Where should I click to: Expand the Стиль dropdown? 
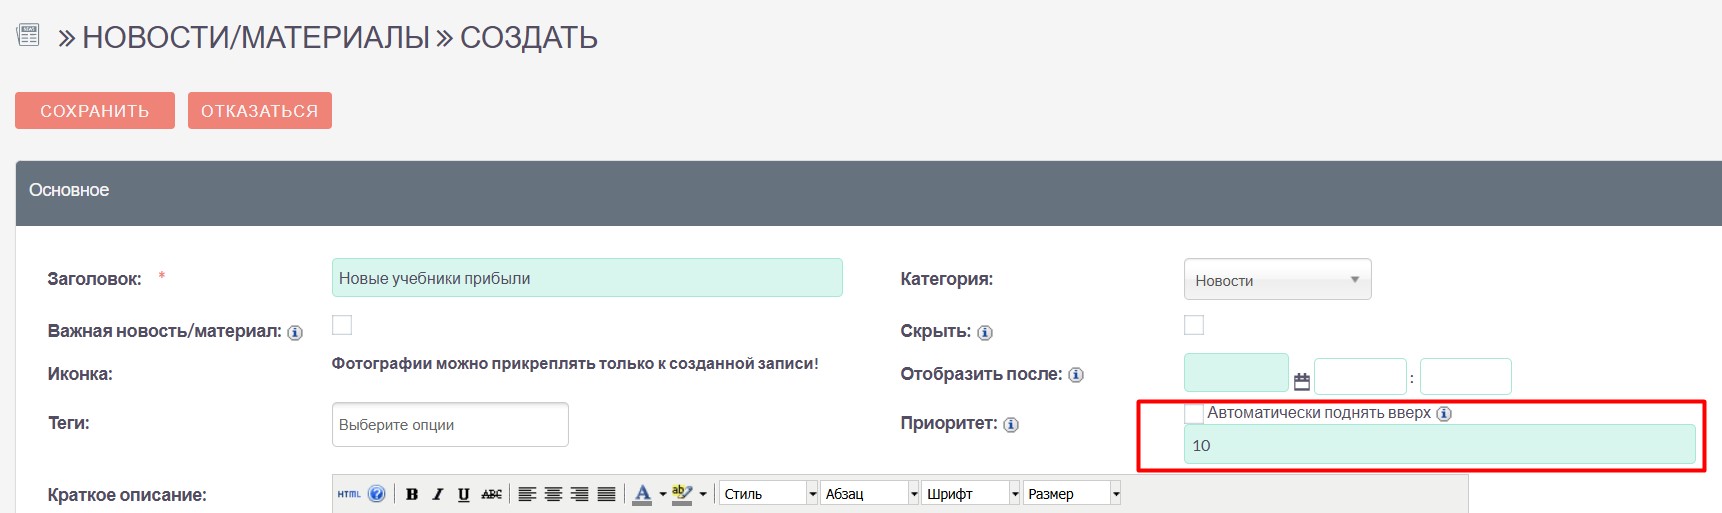[x=812, y=494]
